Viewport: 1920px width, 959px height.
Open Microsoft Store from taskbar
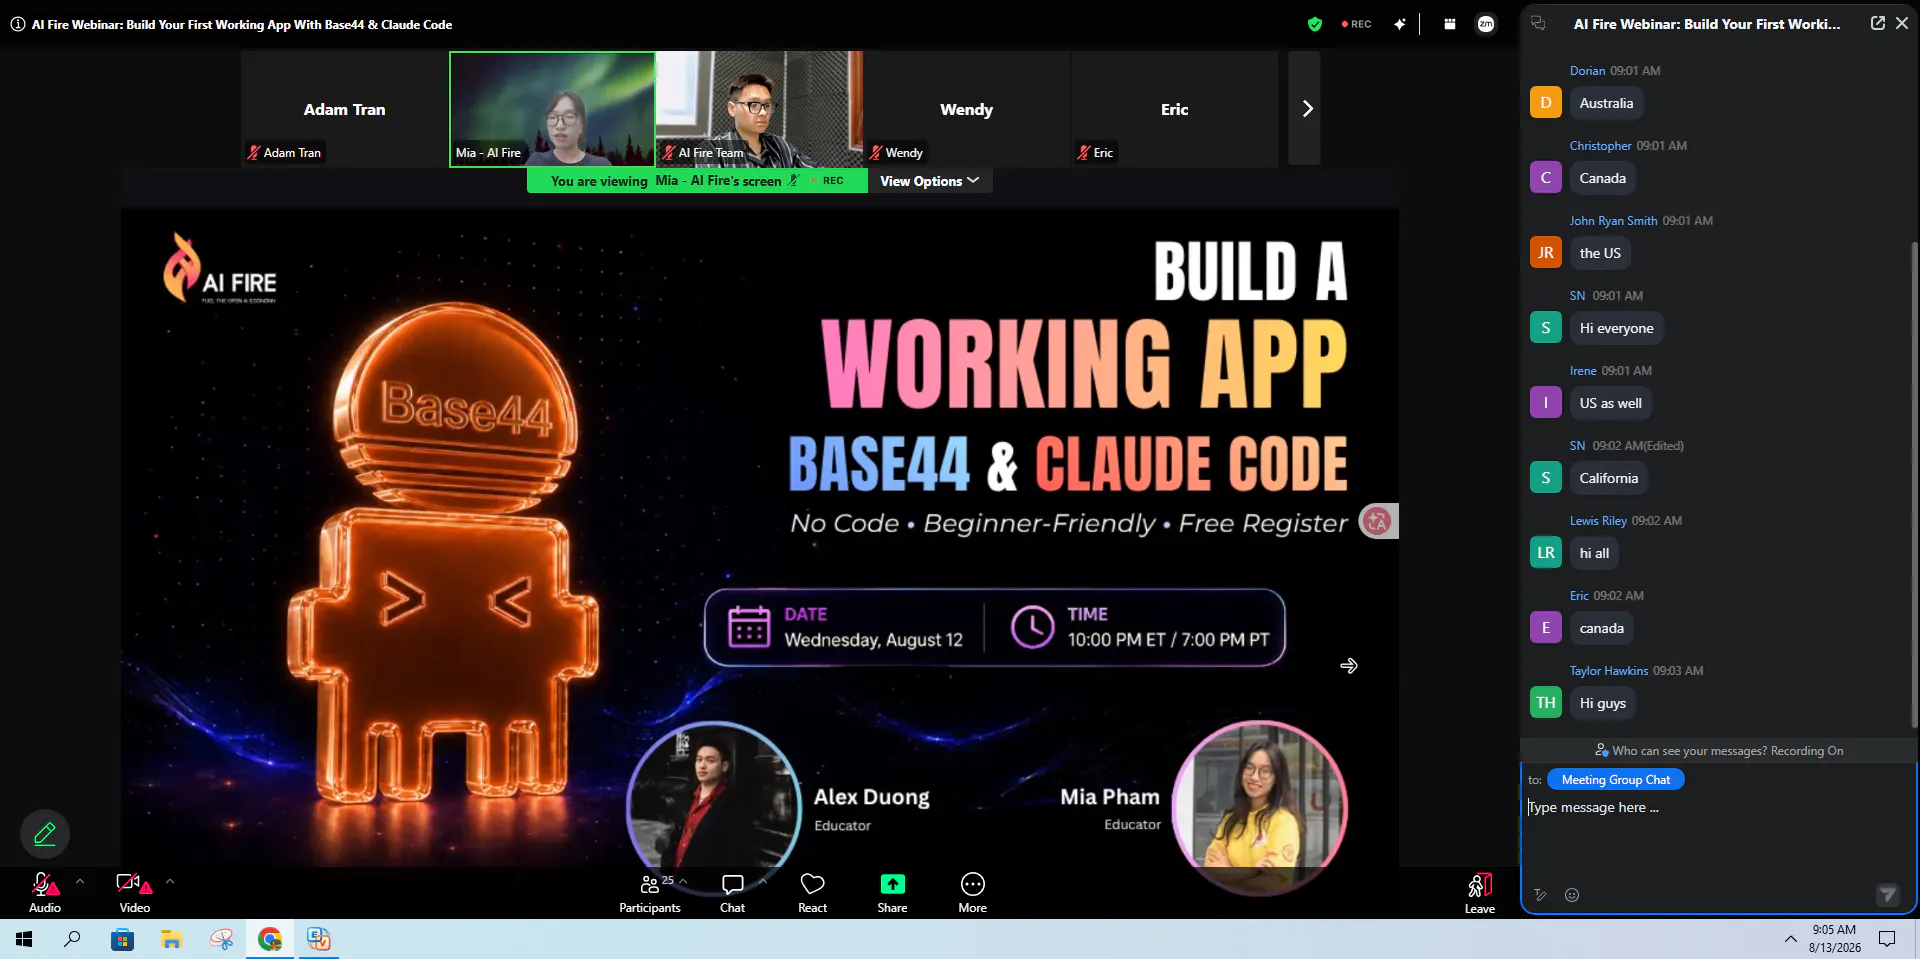[x=122, y=939]
